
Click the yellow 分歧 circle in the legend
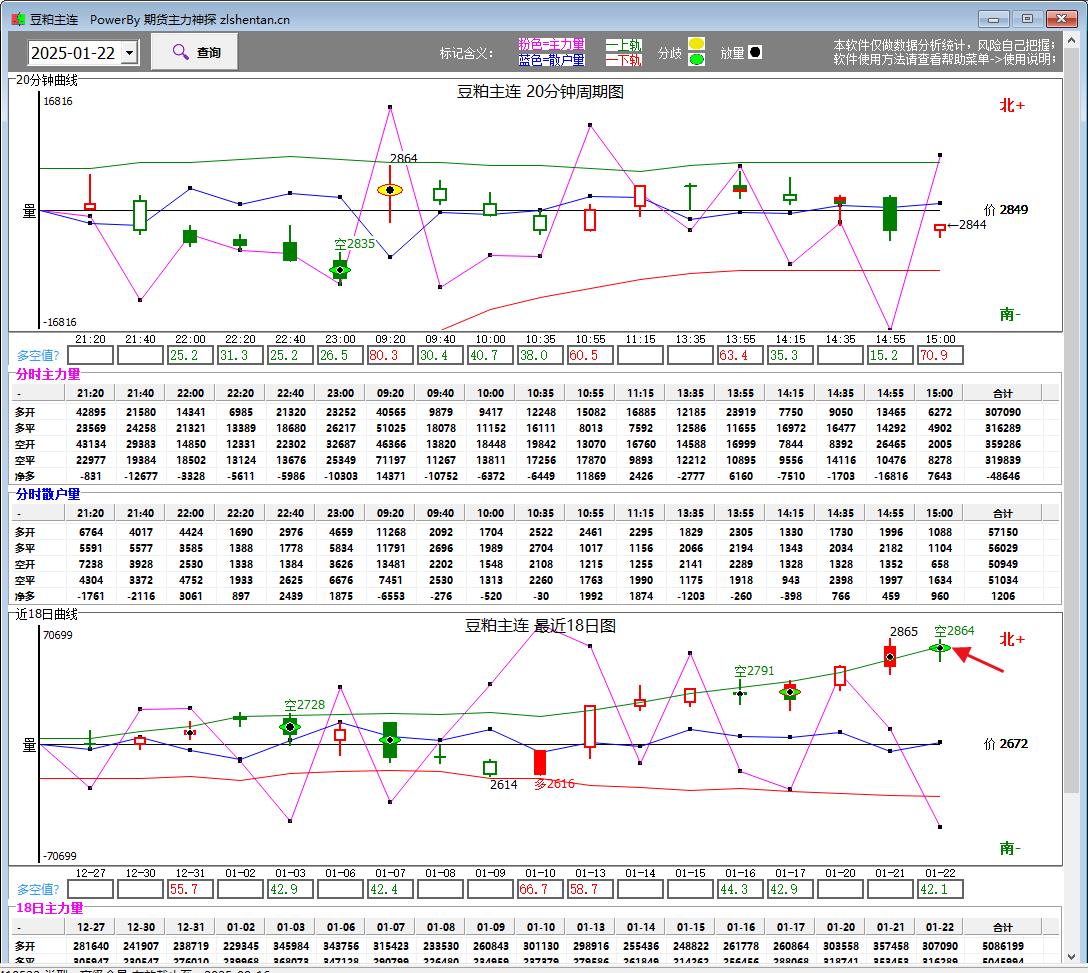tap(696, 44)
